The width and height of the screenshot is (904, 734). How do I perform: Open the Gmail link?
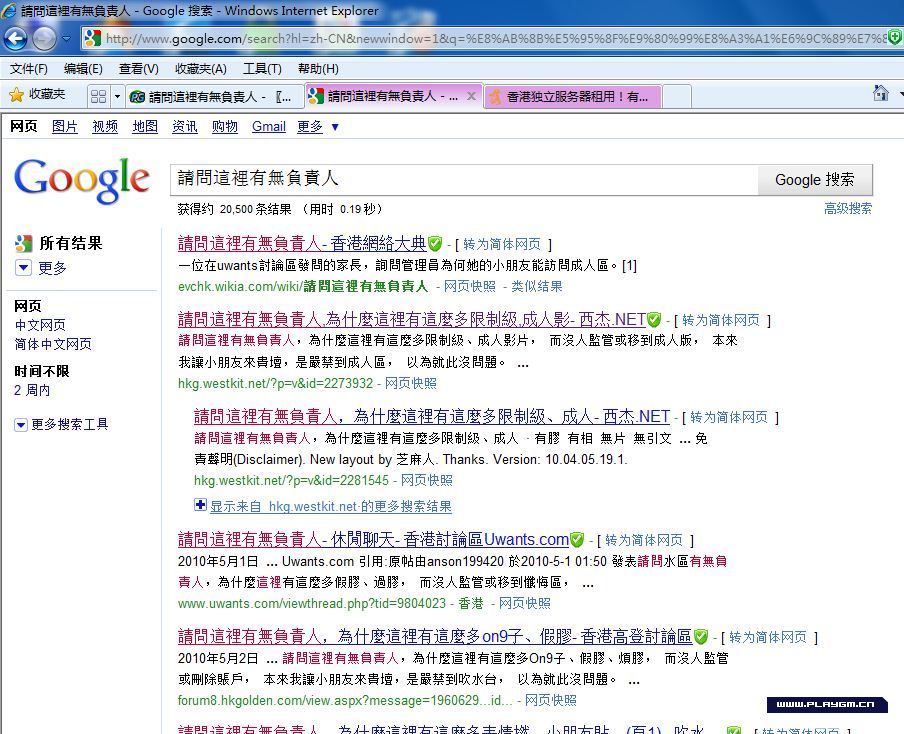269,126
